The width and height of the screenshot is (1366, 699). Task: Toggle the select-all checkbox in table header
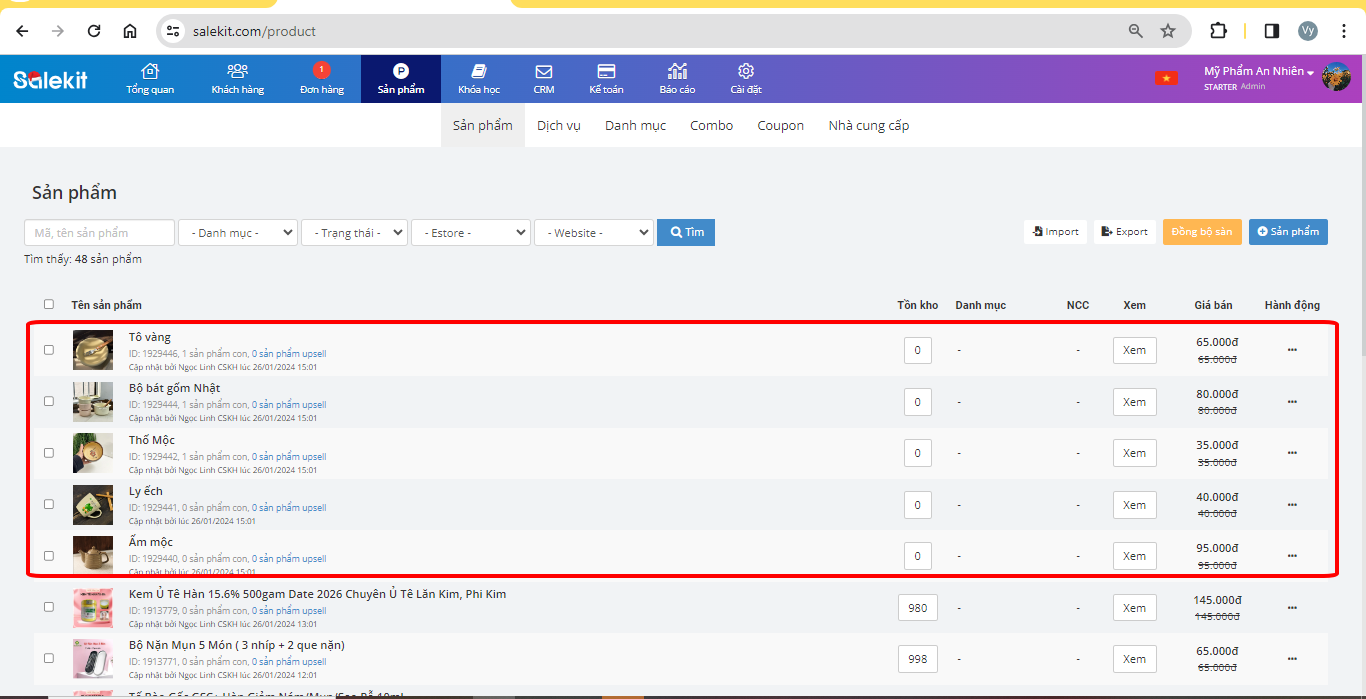click(49, 304)
